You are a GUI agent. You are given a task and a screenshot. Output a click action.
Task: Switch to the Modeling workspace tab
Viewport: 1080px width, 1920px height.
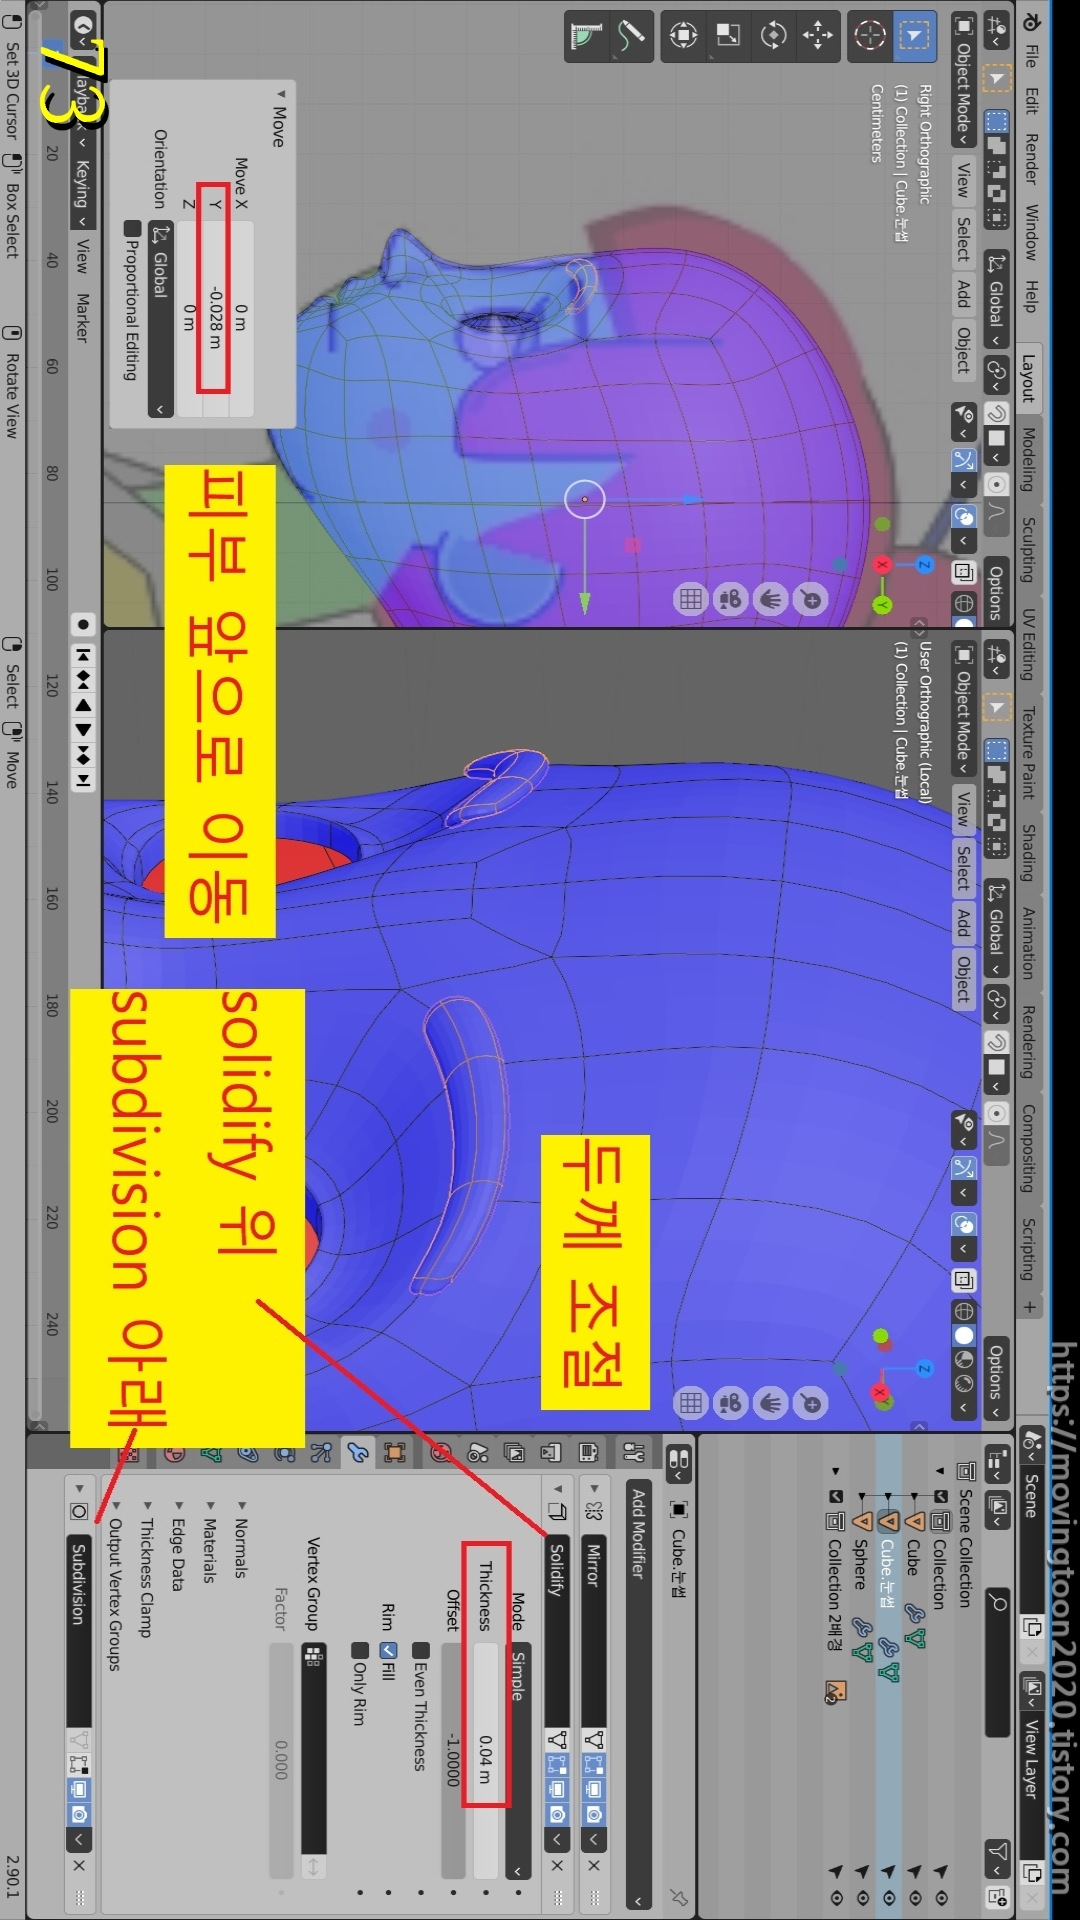coord(1029,459)
